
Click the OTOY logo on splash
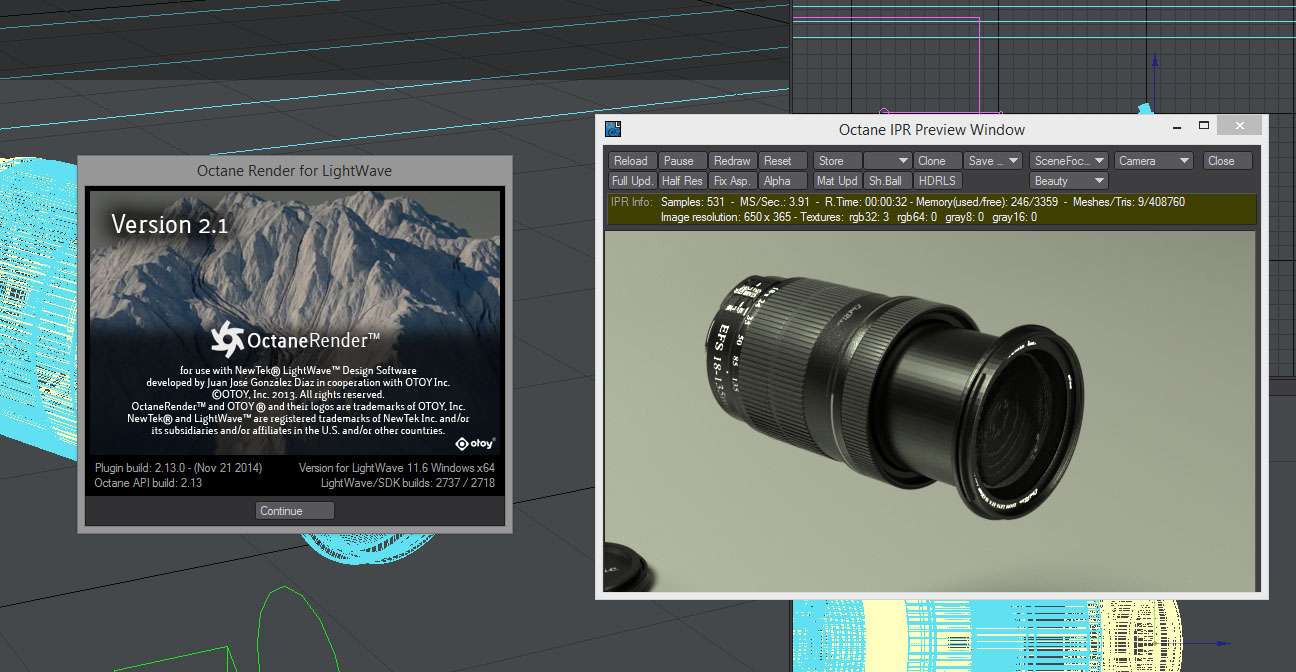pyautogui.click(x=475, y=443)
